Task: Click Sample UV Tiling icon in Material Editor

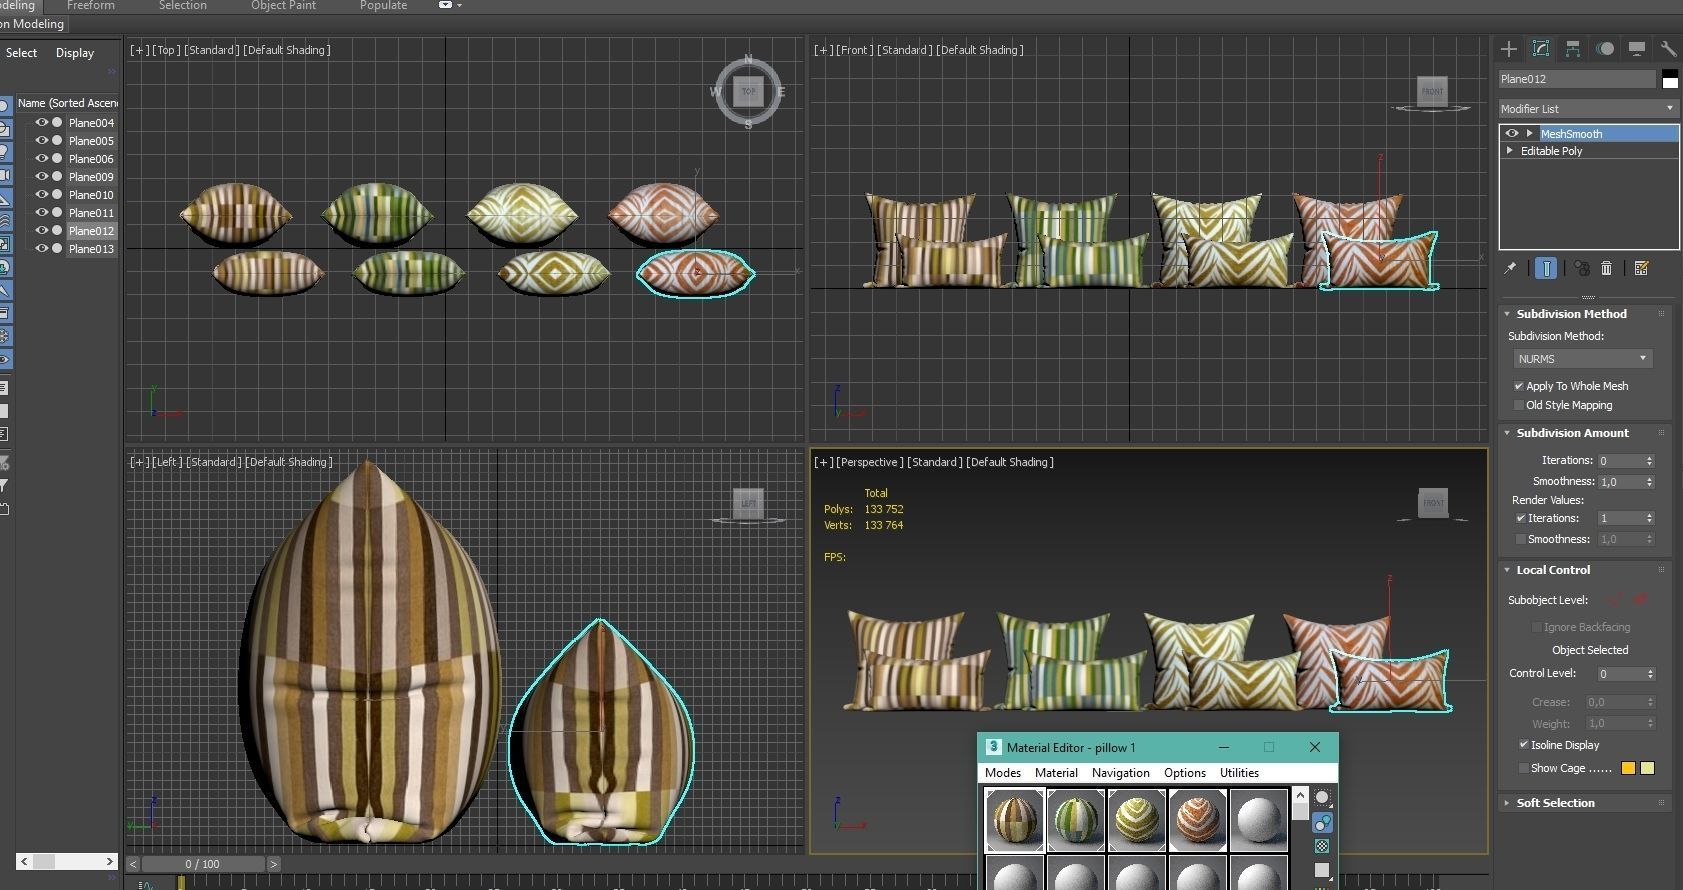Action: coord(1322,870)
